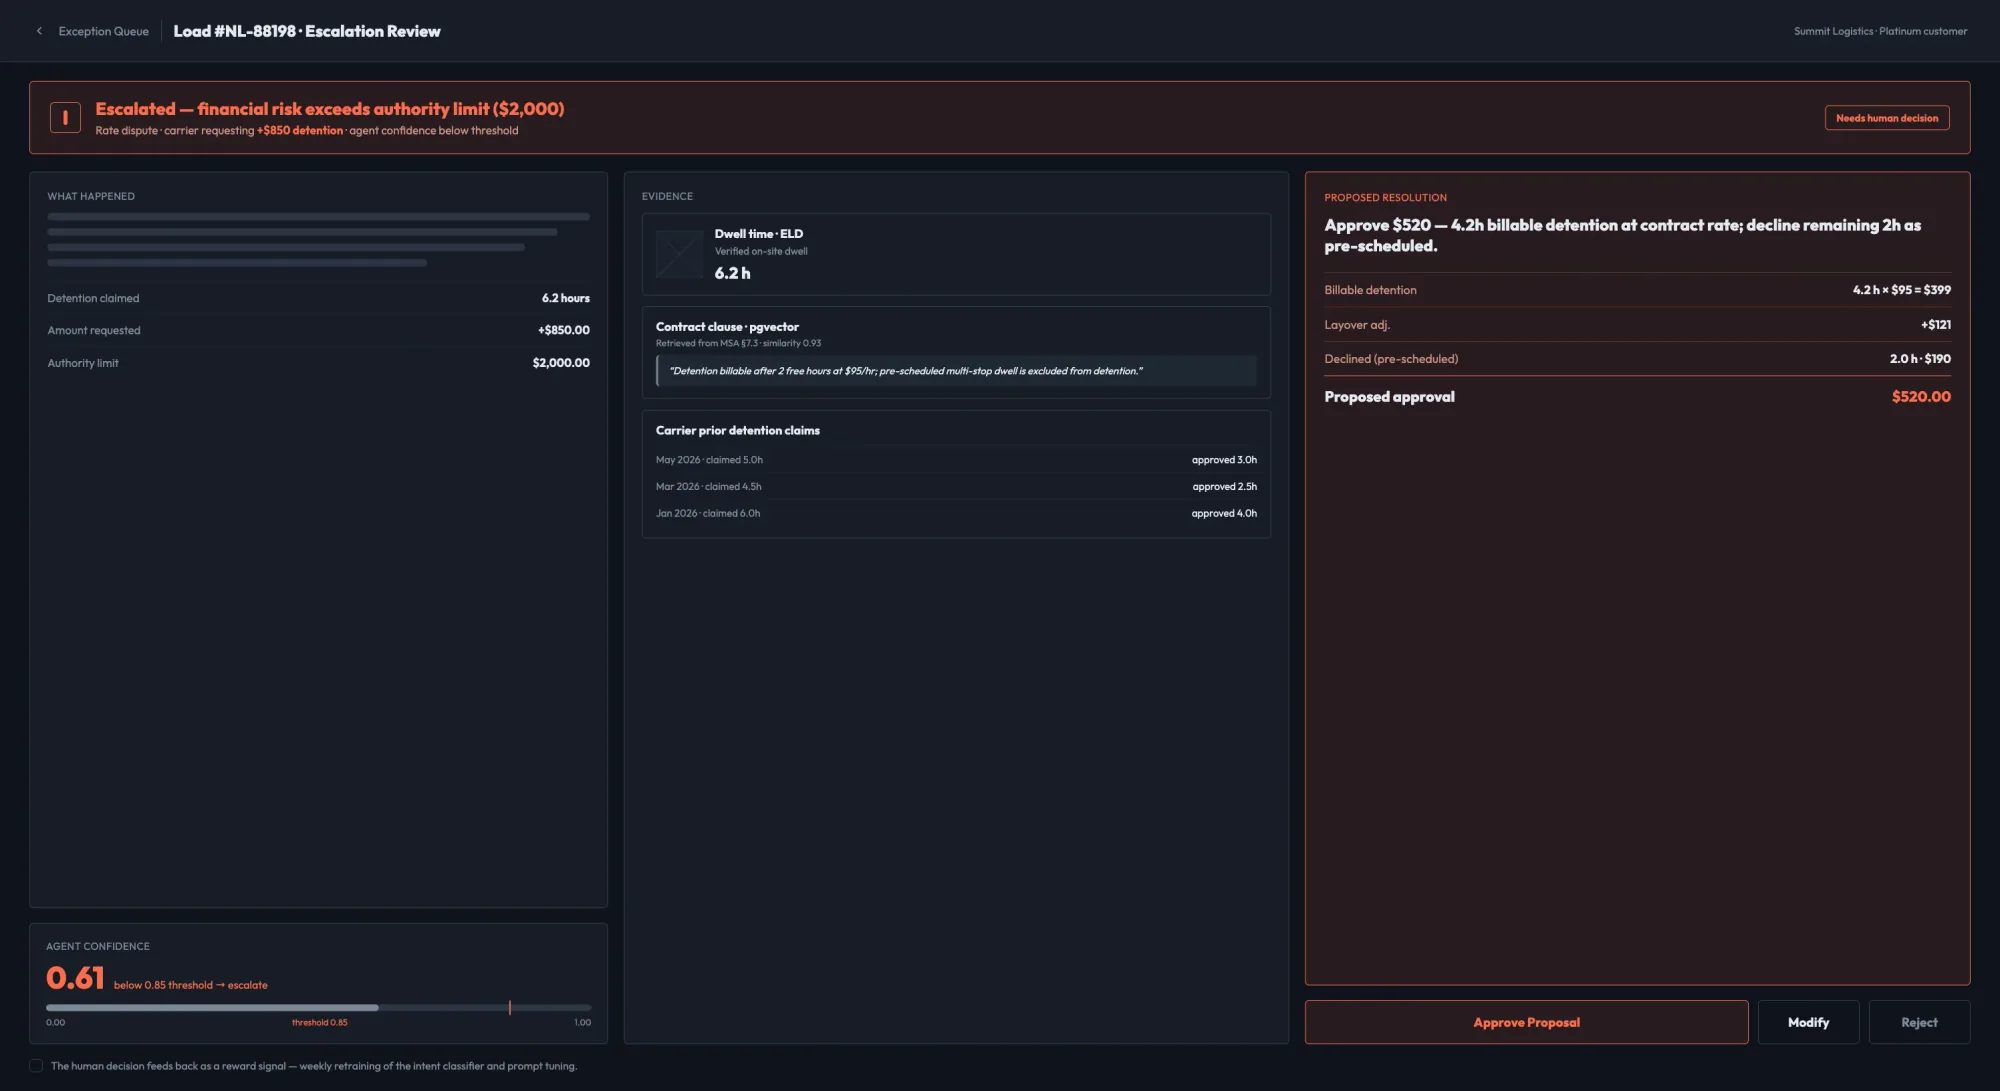Click the agent confidence progress bar
This screenshot has width=2000, height=1091.
(x=318, y=1007)
